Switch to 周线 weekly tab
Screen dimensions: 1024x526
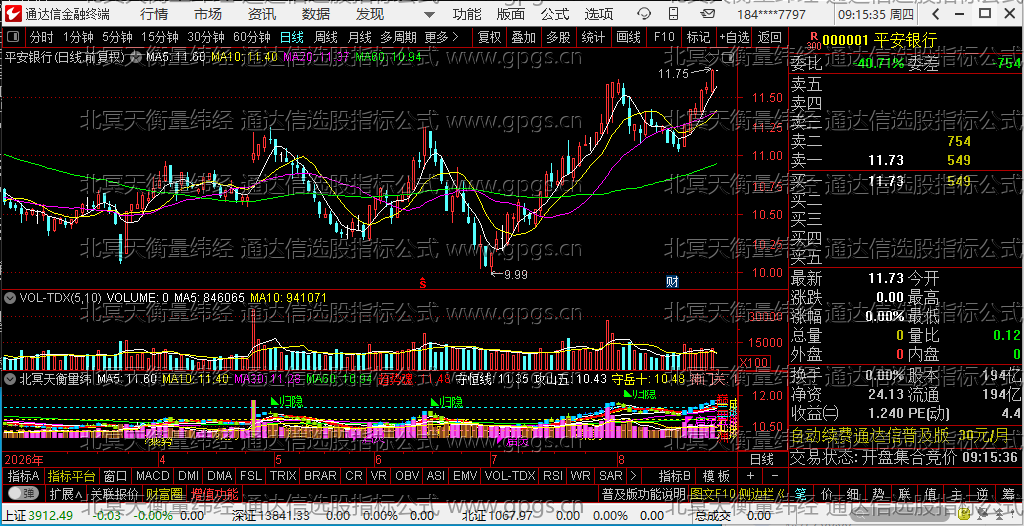(x=326, y=37)
